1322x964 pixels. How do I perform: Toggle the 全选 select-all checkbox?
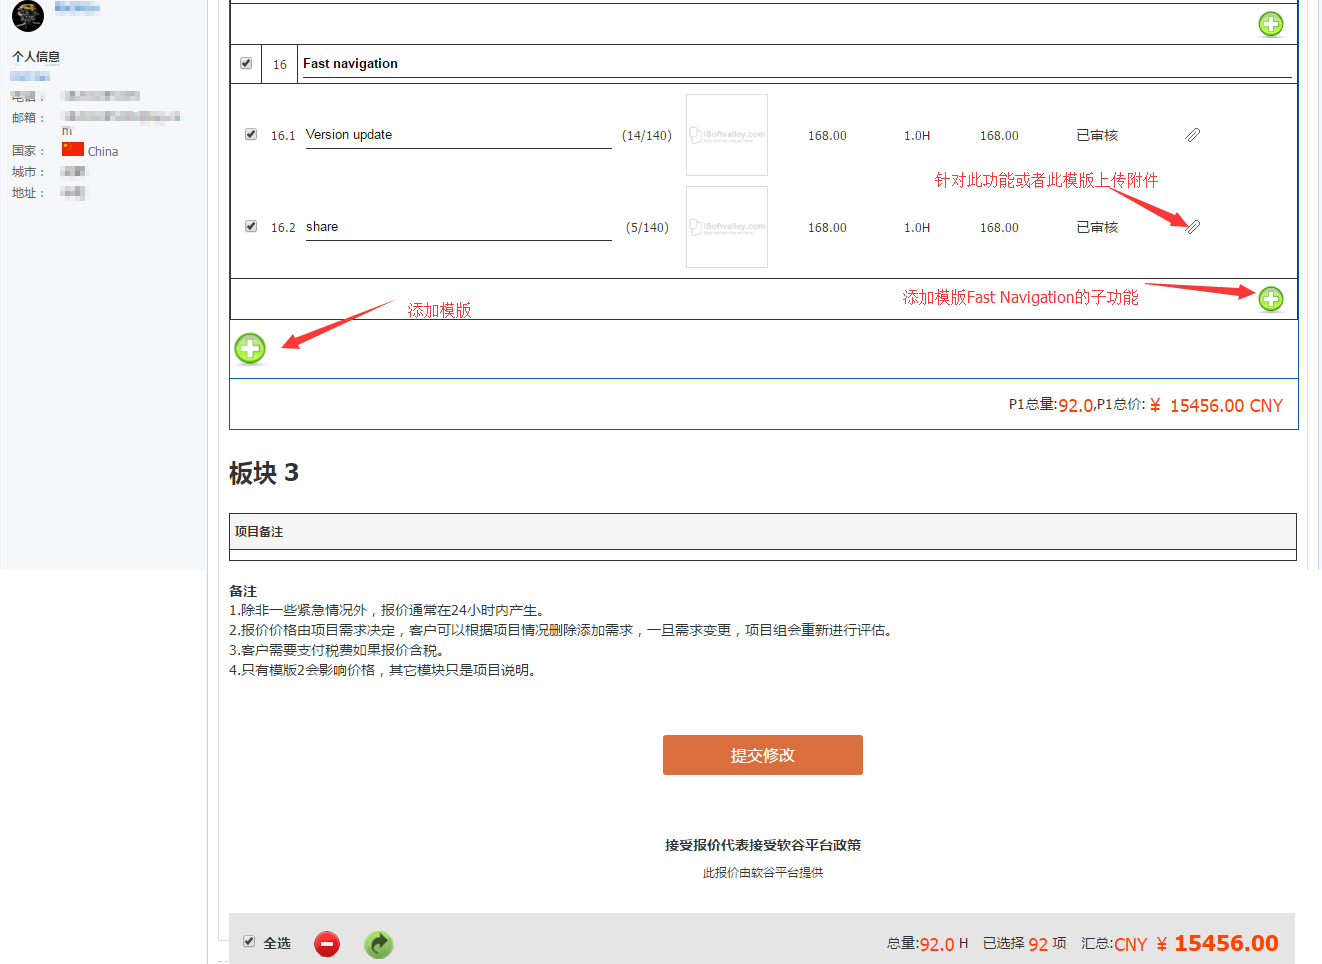[x=249, y=942]
